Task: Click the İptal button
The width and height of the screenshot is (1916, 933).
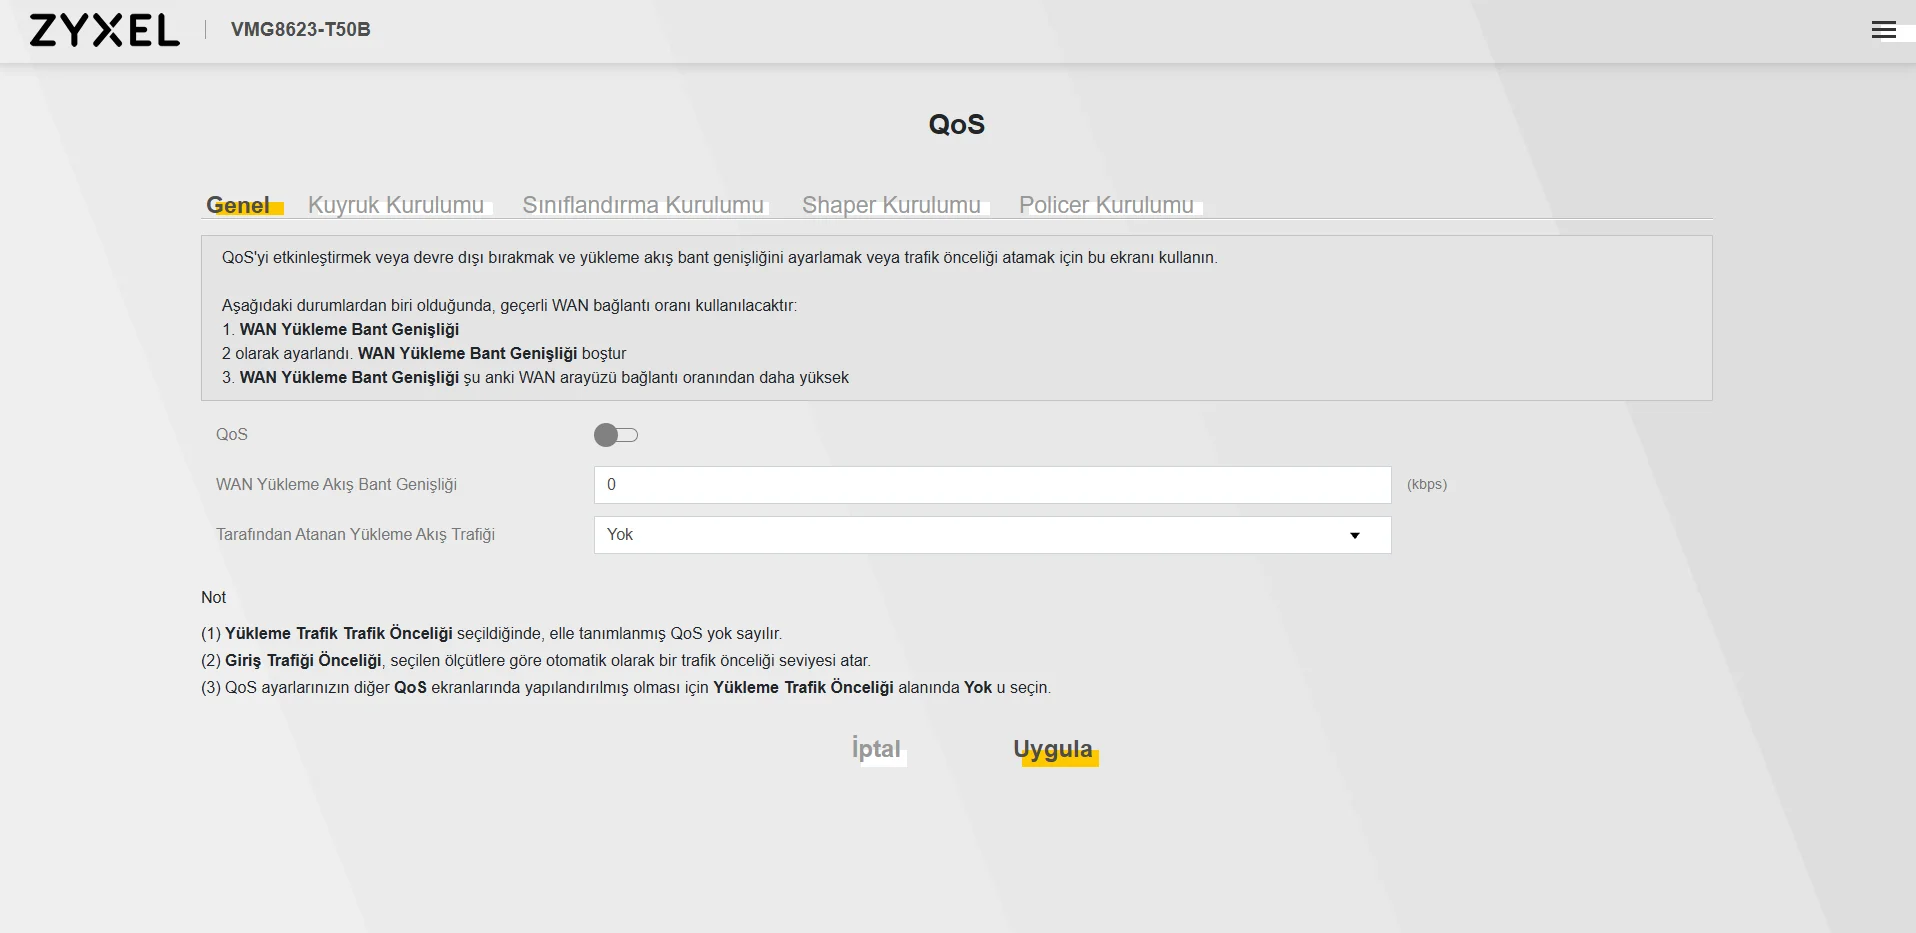Action: tap(876, 749)
